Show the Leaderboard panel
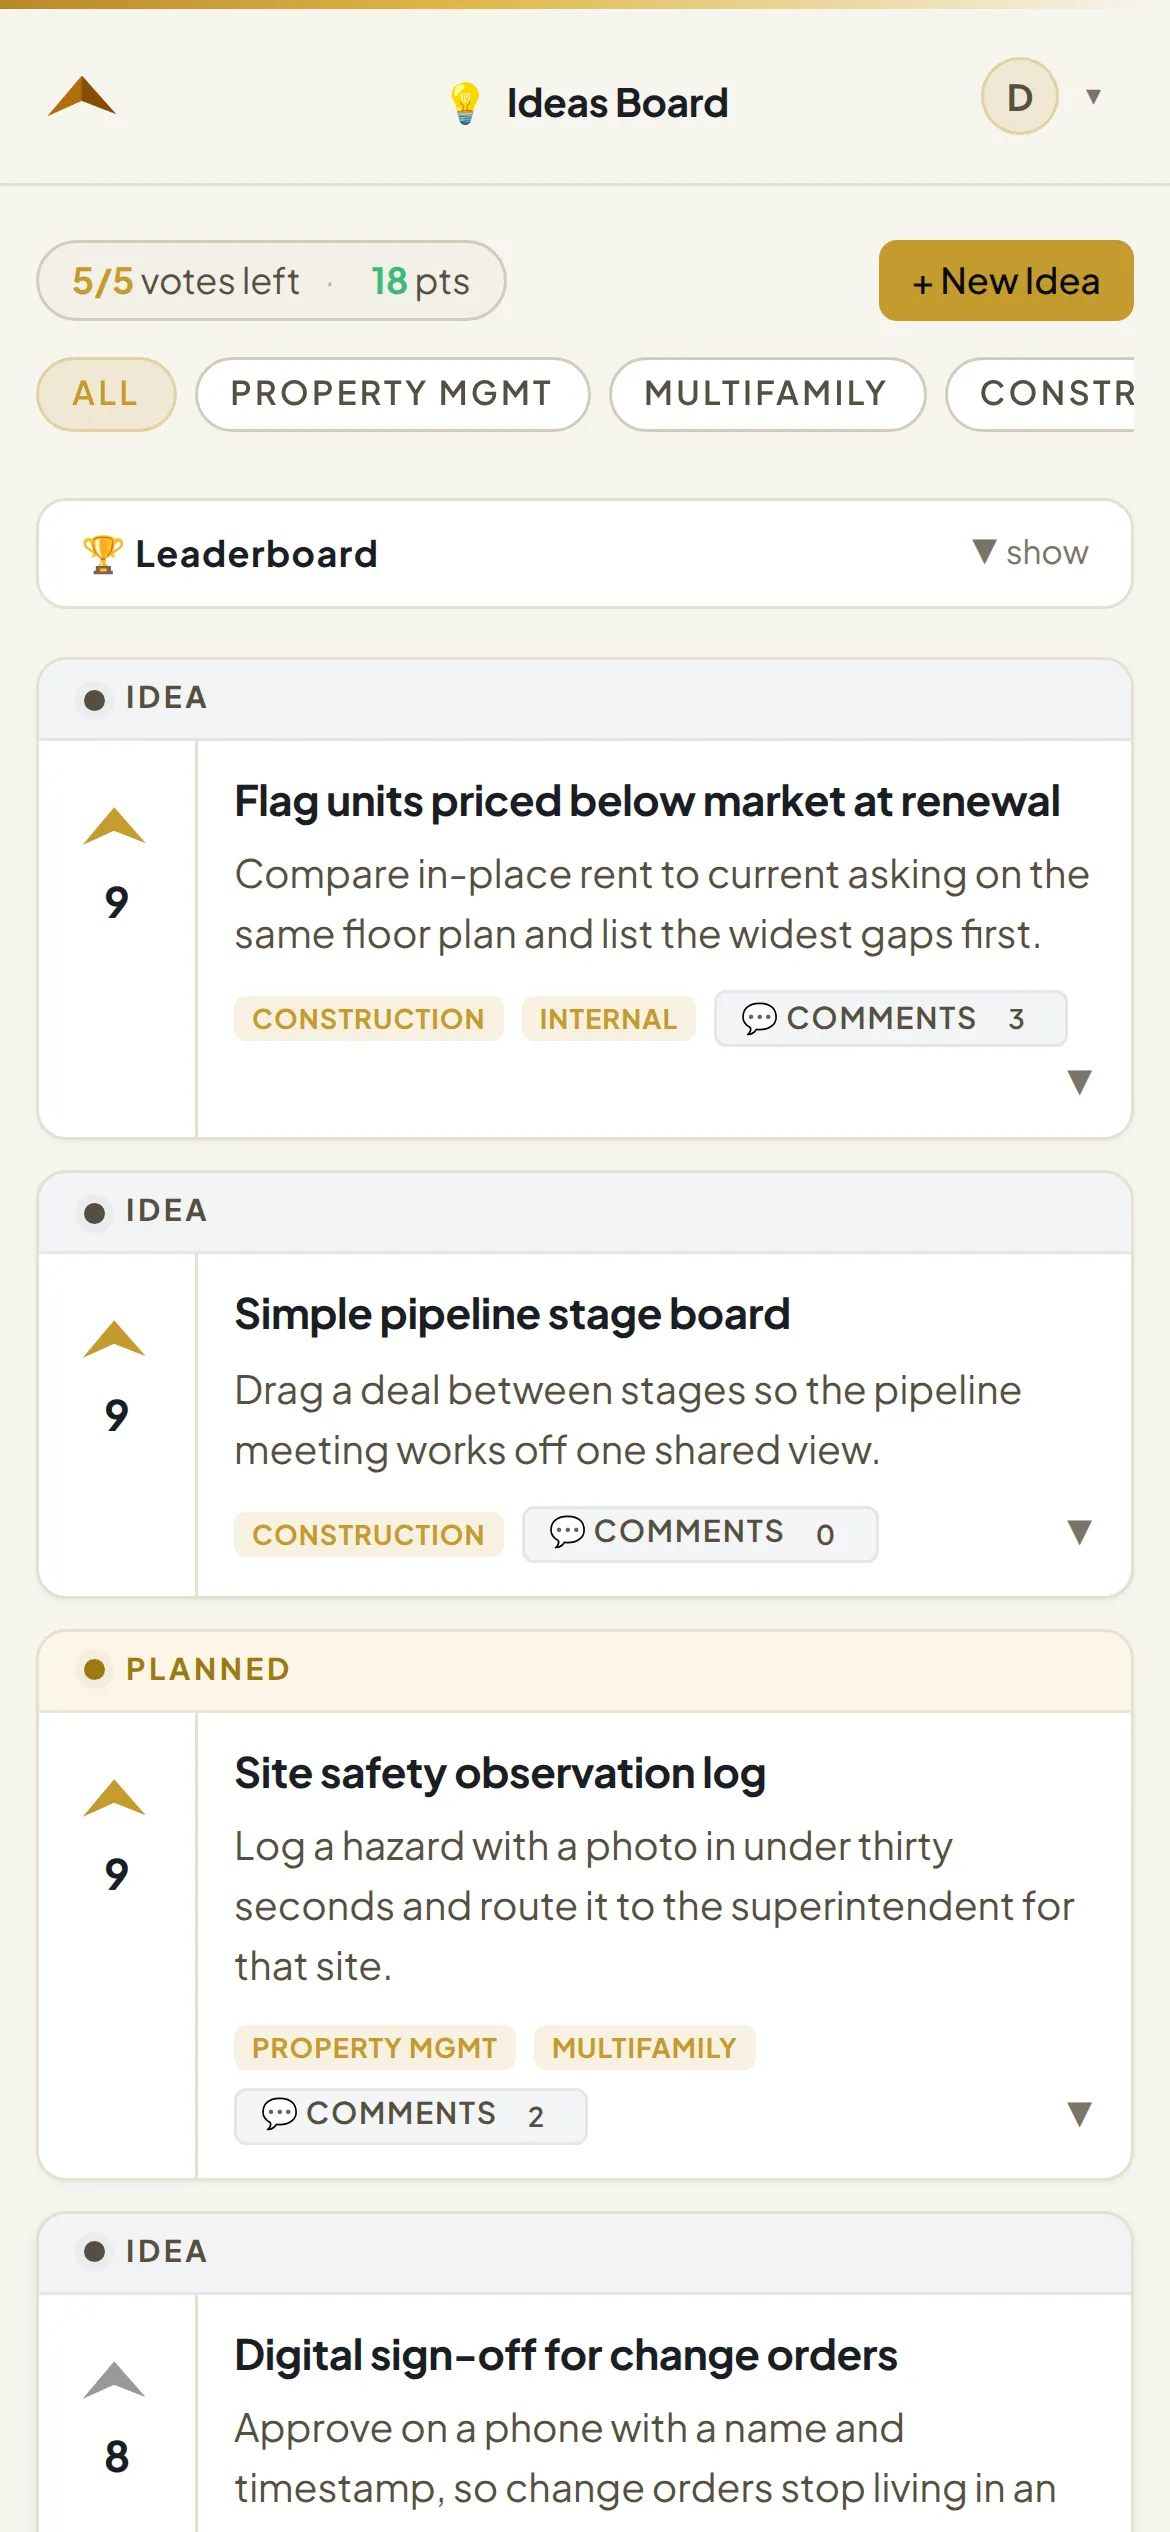The width and height of the screenshot is (1170, 2532). pyautogui.click(x=1030, y=553)
